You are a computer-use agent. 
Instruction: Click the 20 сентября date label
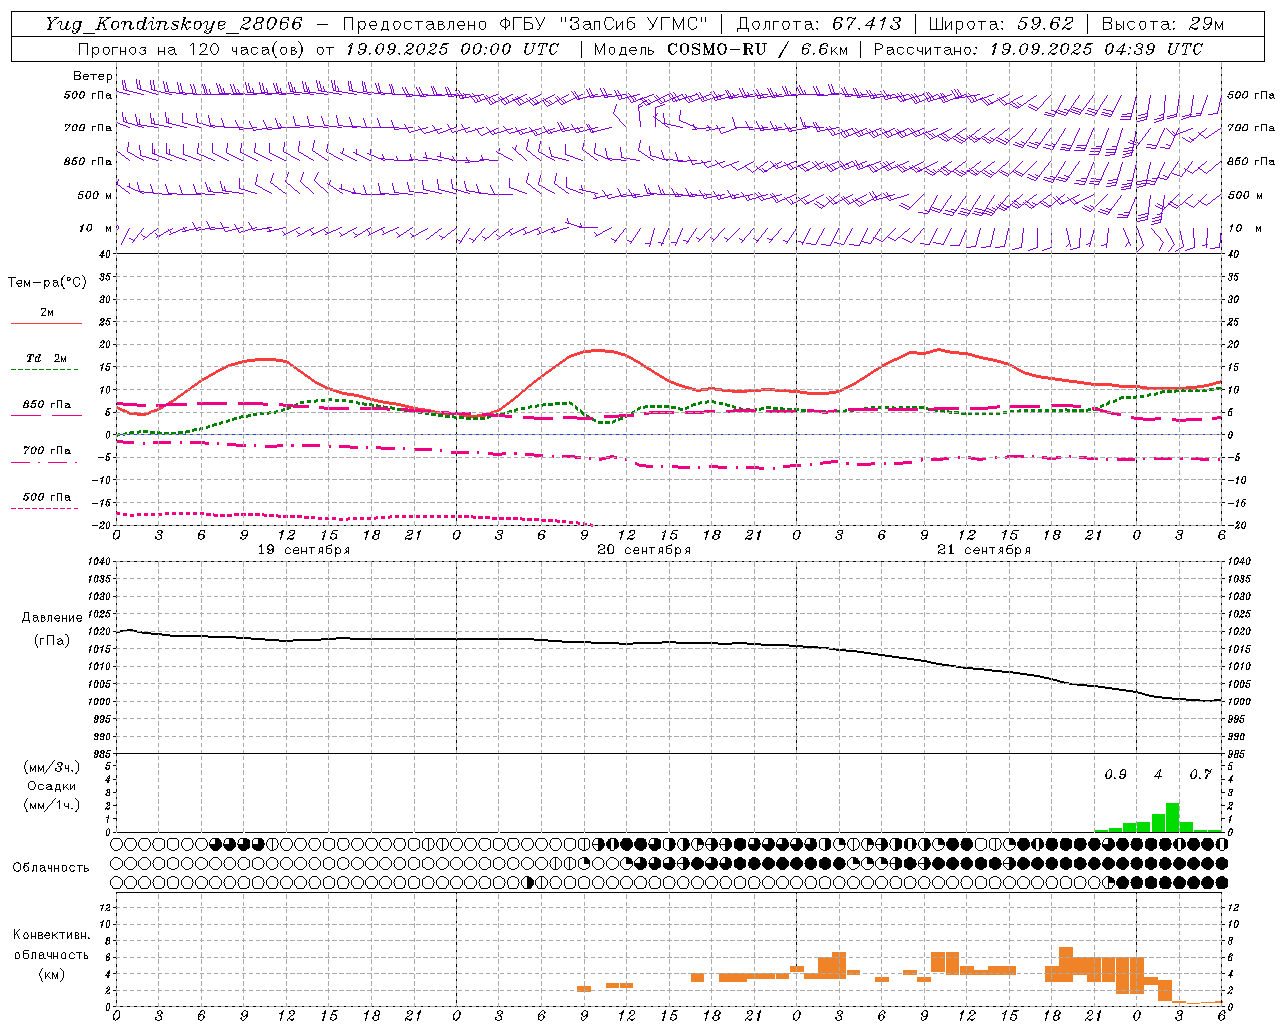coord(644,550)
